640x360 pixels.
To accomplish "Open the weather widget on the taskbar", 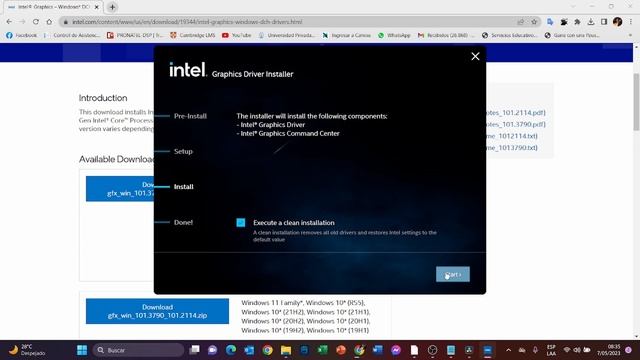I will tap(27, 350).
